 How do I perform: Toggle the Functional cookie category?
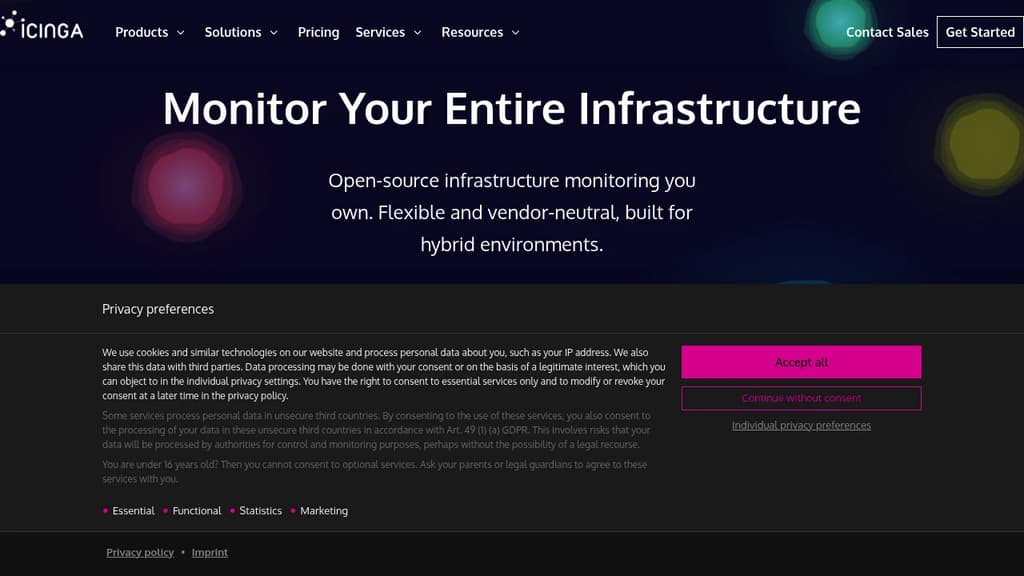(x=190, y=510)
